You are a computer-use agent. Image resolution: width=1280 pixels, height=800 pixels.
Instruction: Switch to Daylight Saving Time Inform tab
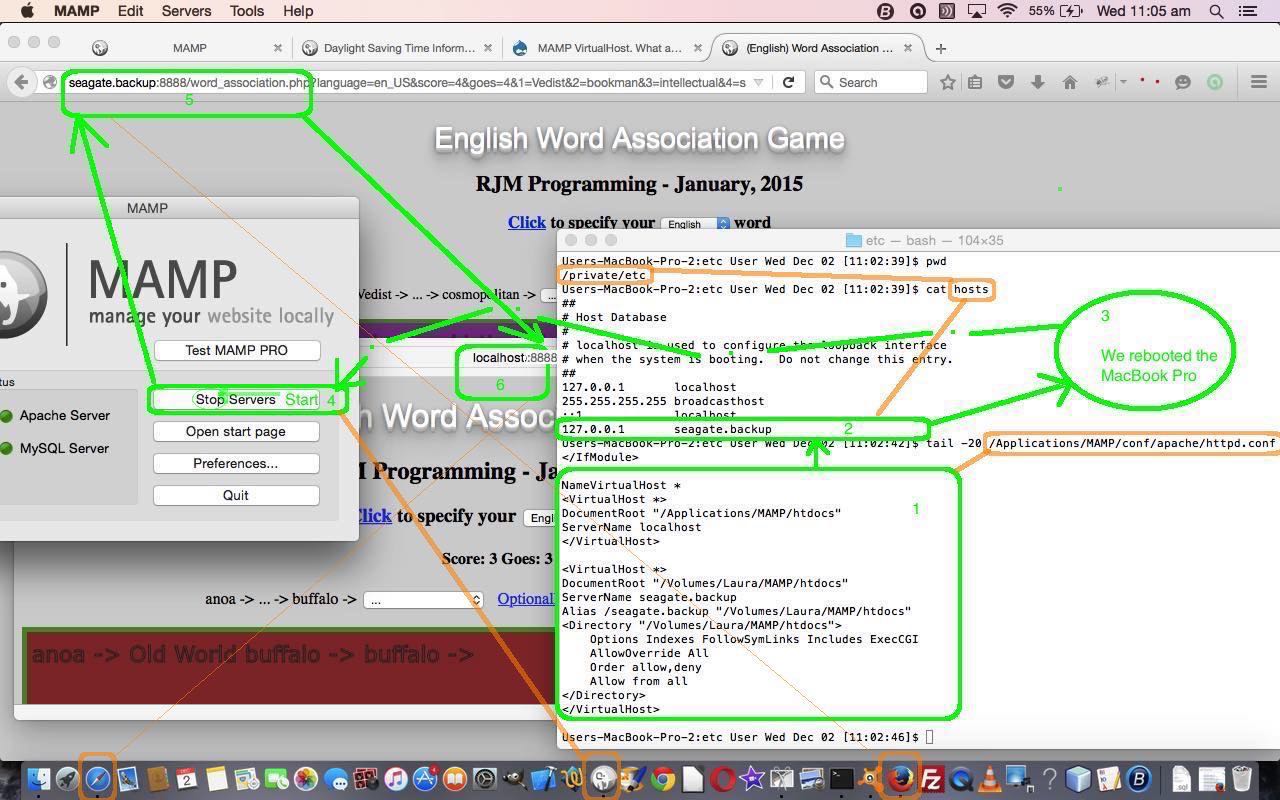tap(397, 48)
